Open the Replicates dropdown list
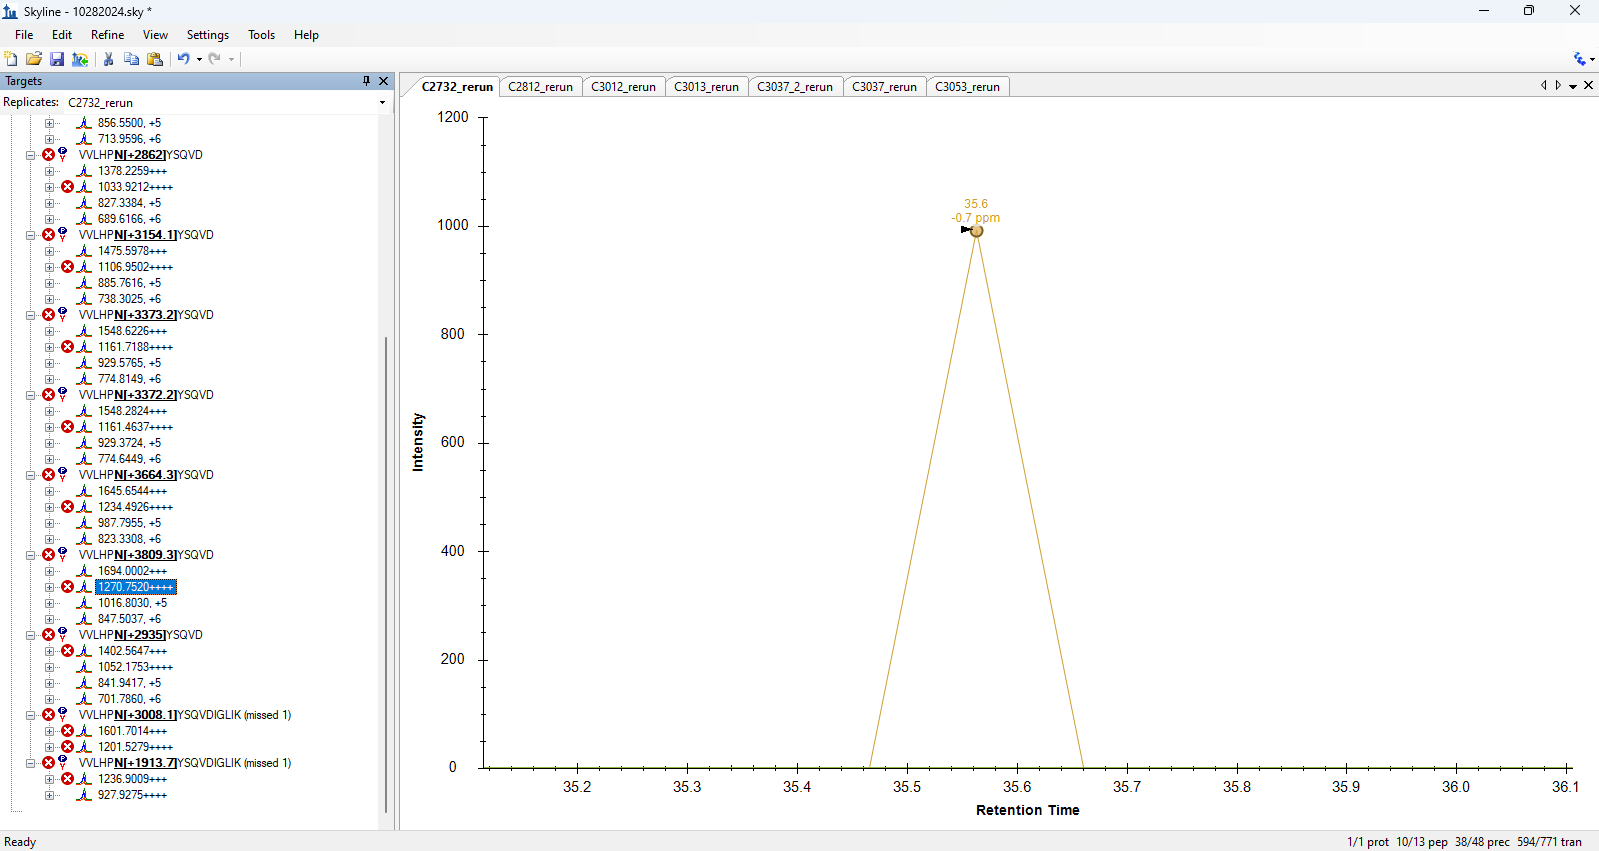The image size is (1599, 851). point(382,103)
